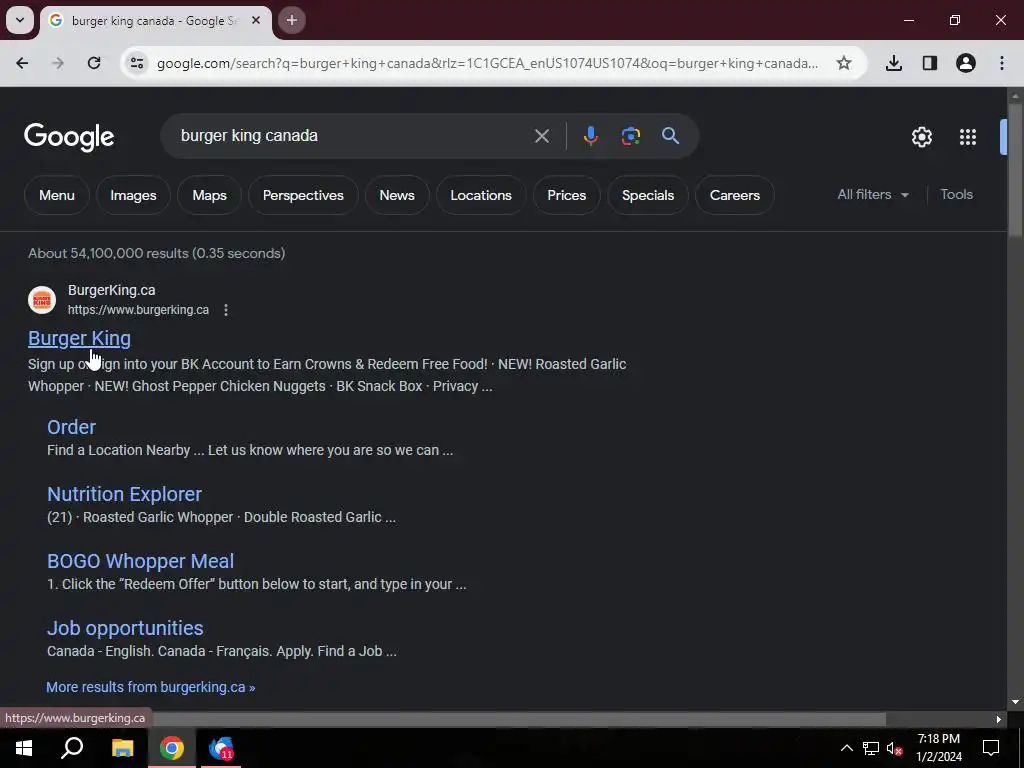Reload the current page
The height and width of the screenshot is (768, 1024).
[x=94, y=63]
